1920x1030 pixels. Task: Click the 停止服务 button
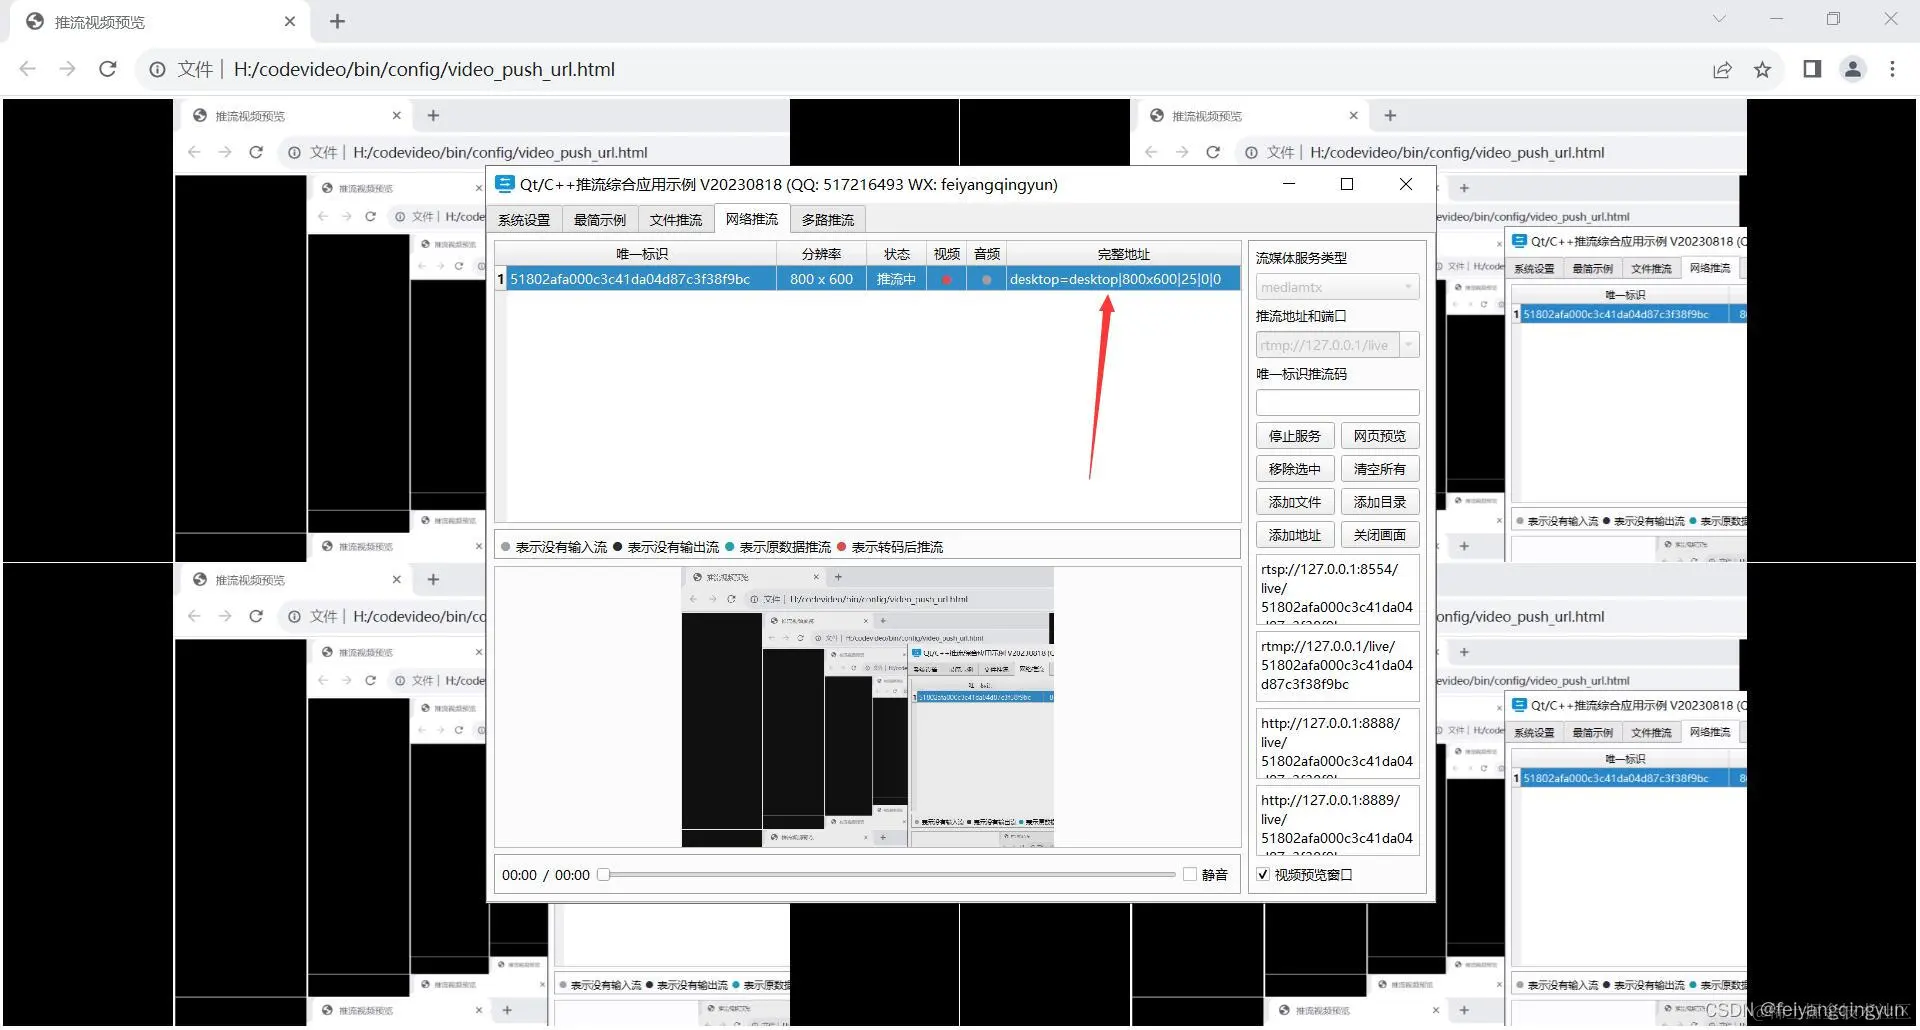(1295, 436)
